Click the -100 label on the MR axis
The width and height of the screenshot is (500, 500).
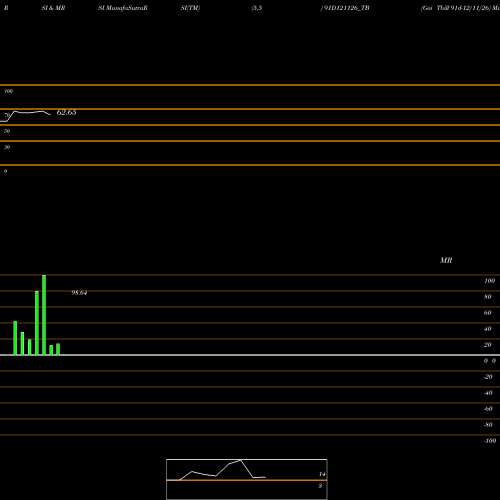point(490,441)
